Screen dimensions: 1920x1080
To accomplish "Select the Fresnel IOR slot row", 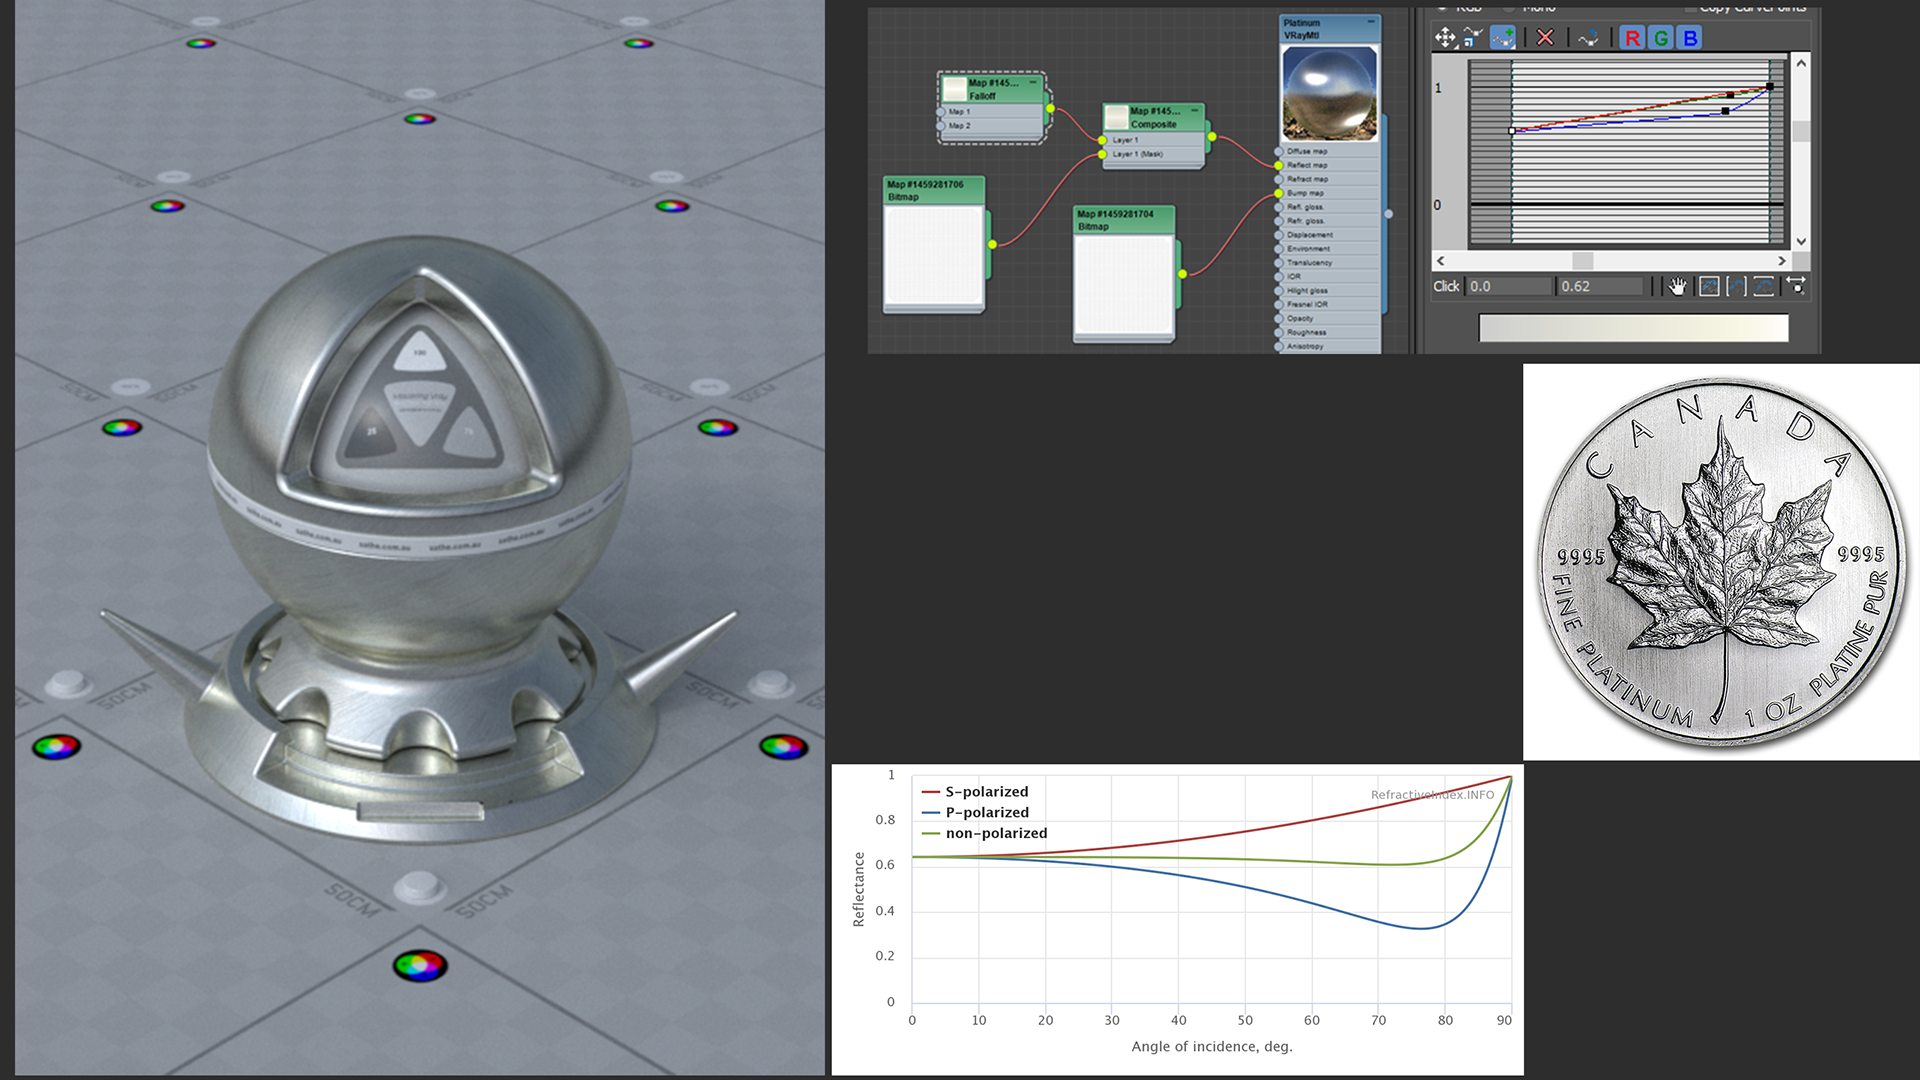I will point(1328,305).
